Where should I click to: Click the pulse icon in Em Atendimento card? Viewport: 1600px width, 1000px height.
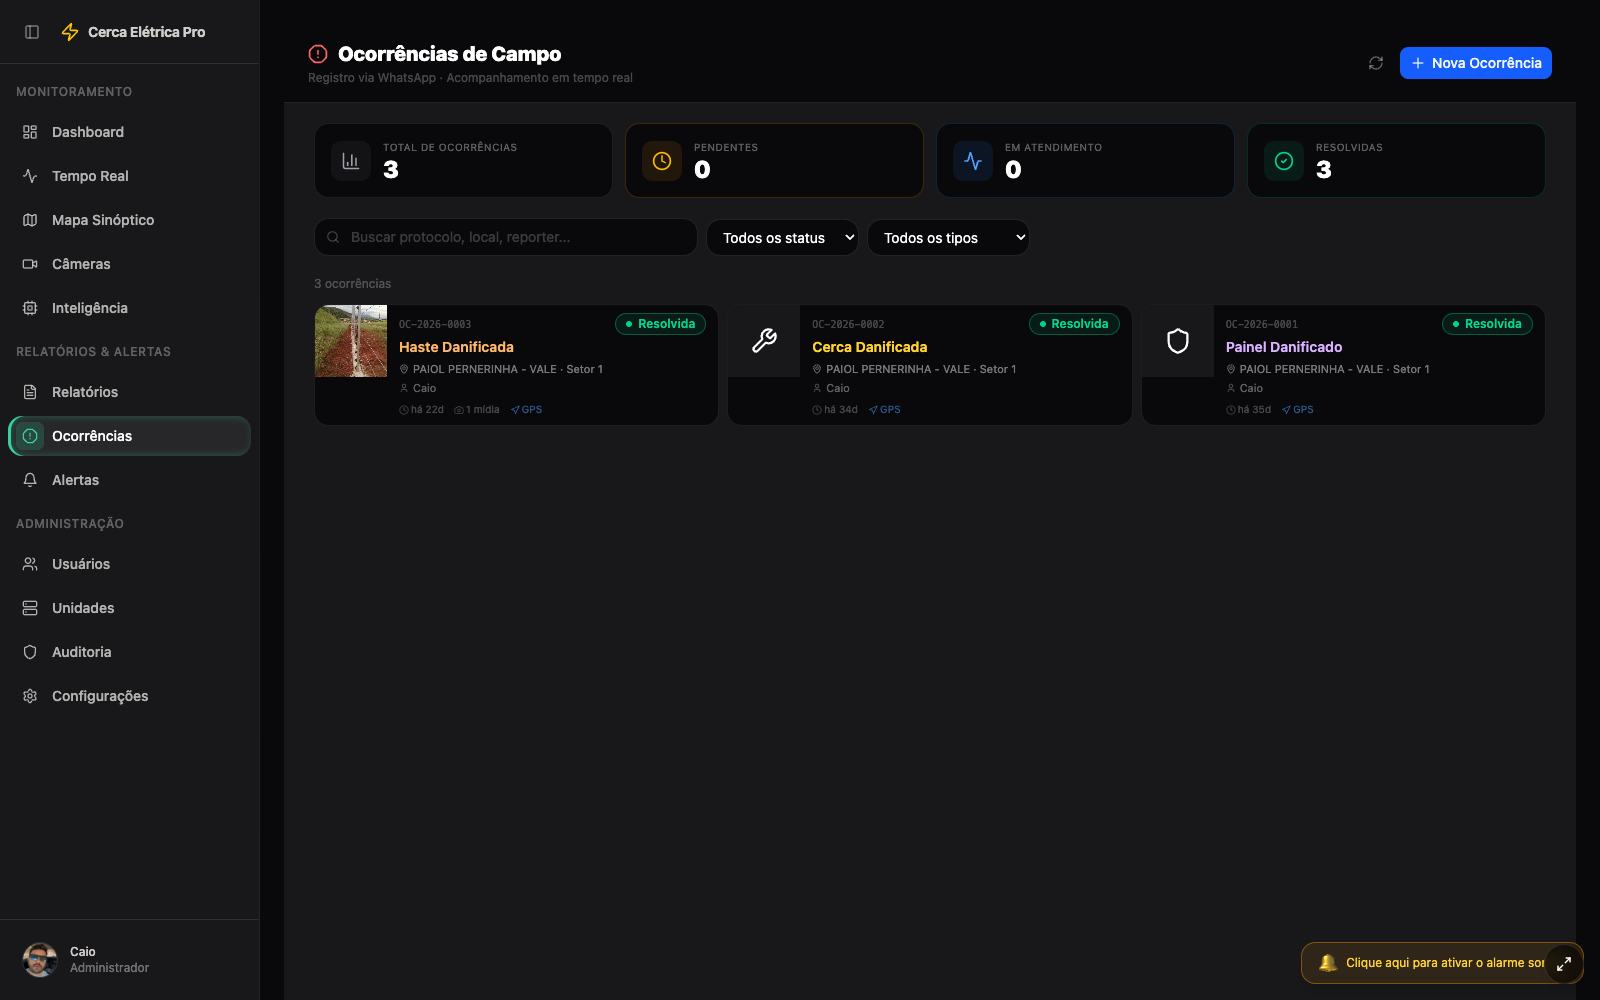(973, 161)
